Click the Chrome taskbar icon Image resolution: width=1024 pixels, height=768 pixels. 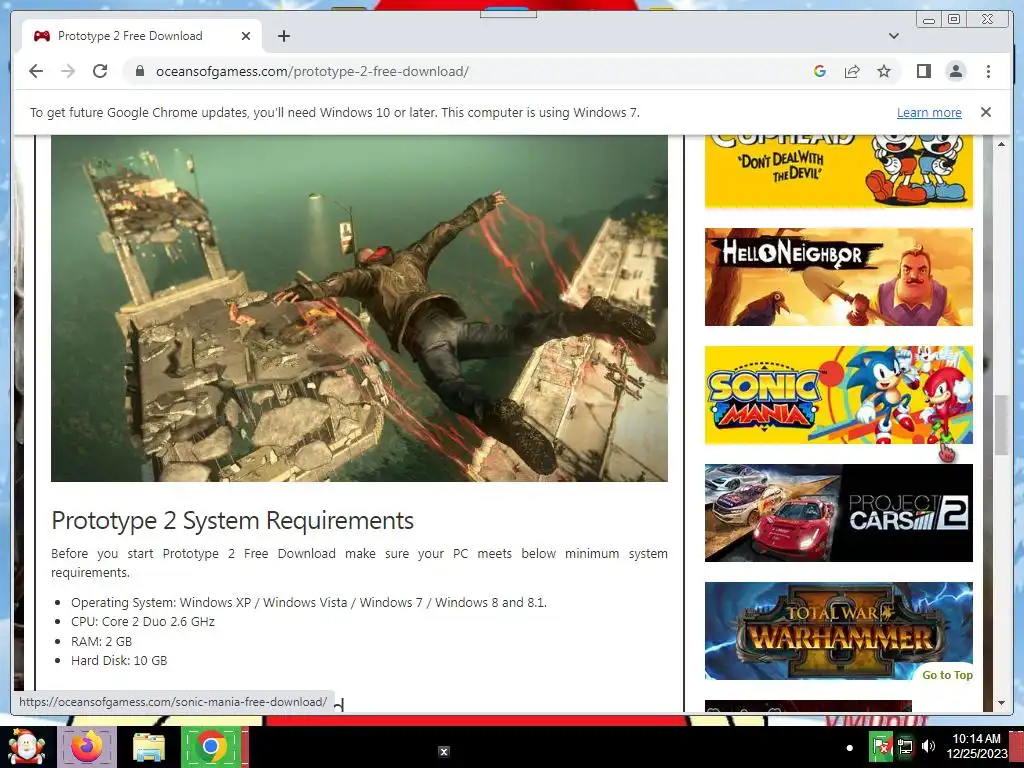[211, 746]
